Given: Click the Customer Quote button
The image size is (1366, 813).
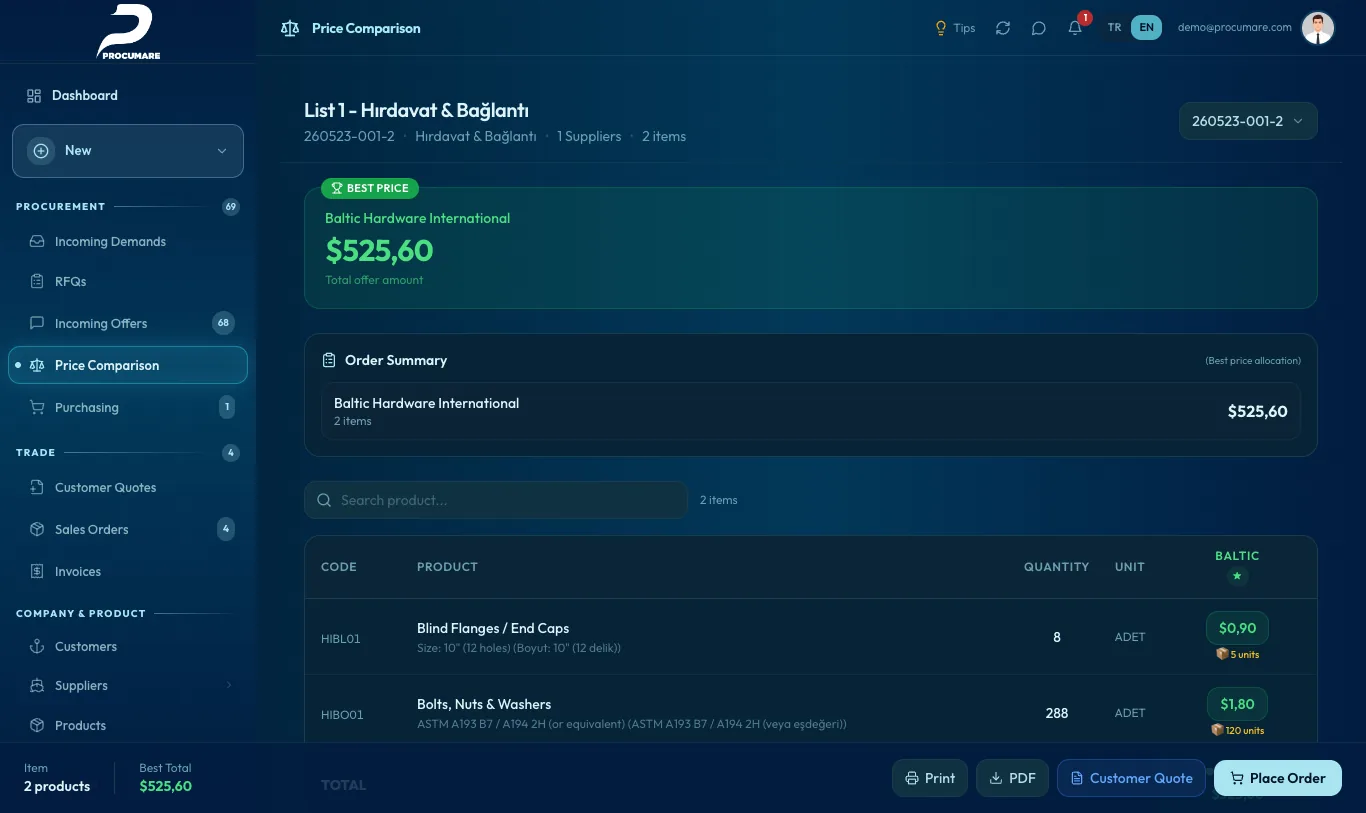Looking at the screenshot, I should pyautogui.click(x=1131, y=778).
